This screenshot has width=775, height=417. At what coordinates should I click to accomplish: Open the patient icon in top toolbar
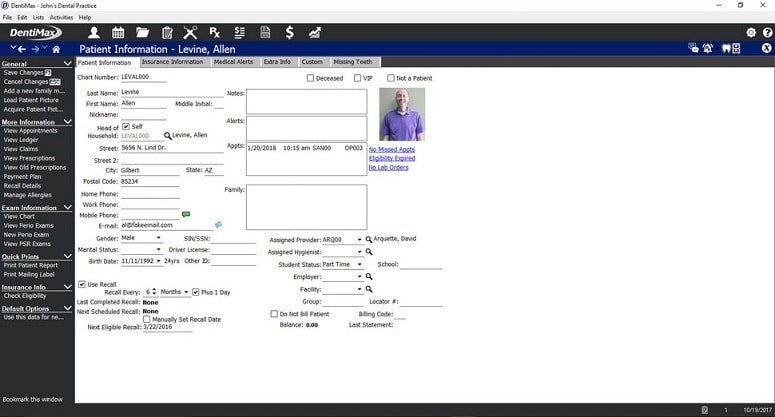pos(93,33)
